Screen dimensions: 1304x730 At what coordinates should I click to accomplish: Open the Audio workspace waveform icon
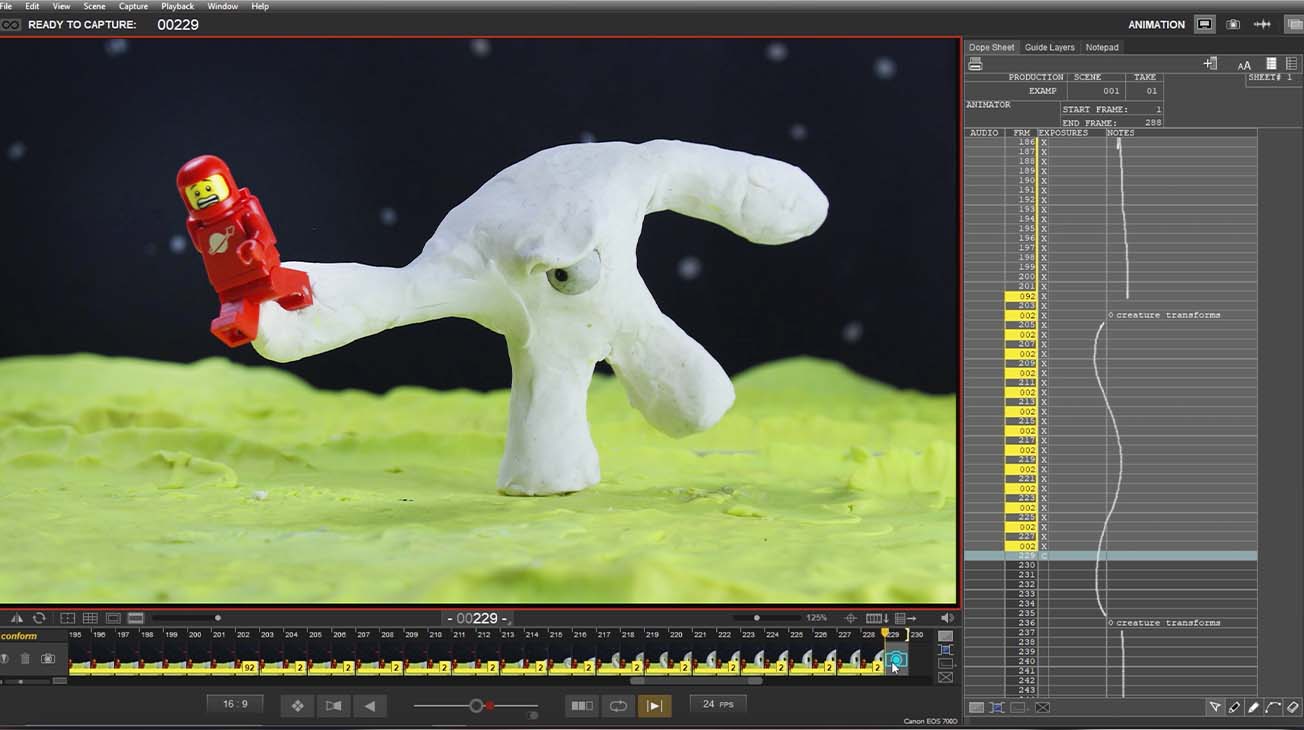coord(1262,24)
